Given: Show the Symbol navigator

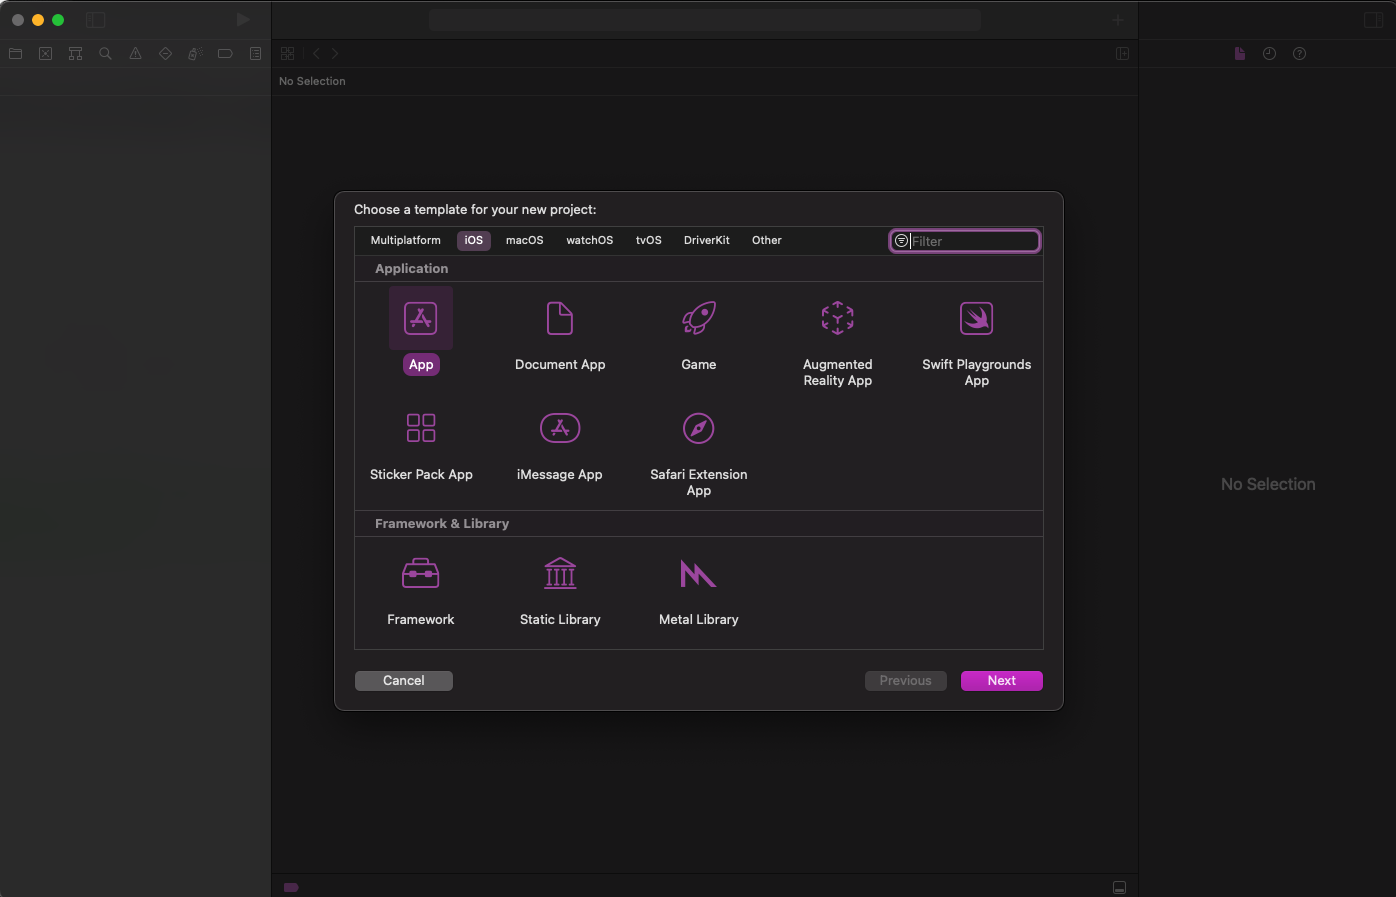Looking at the screenshot, I should tap(76, 54).
